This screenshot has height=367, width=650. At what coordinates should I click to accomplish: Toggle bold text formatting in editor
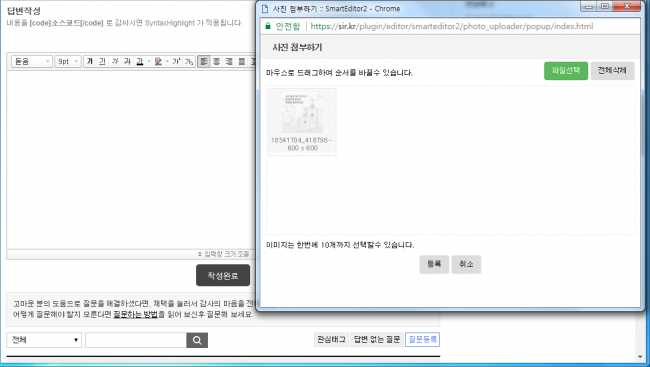tap(90, 61)
